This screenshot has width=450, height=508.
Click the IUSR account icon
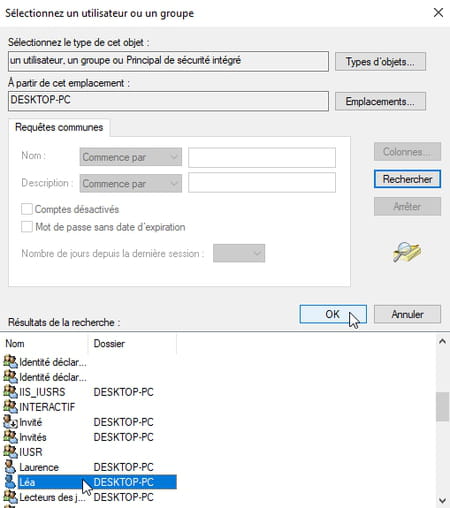pos(10,452)
